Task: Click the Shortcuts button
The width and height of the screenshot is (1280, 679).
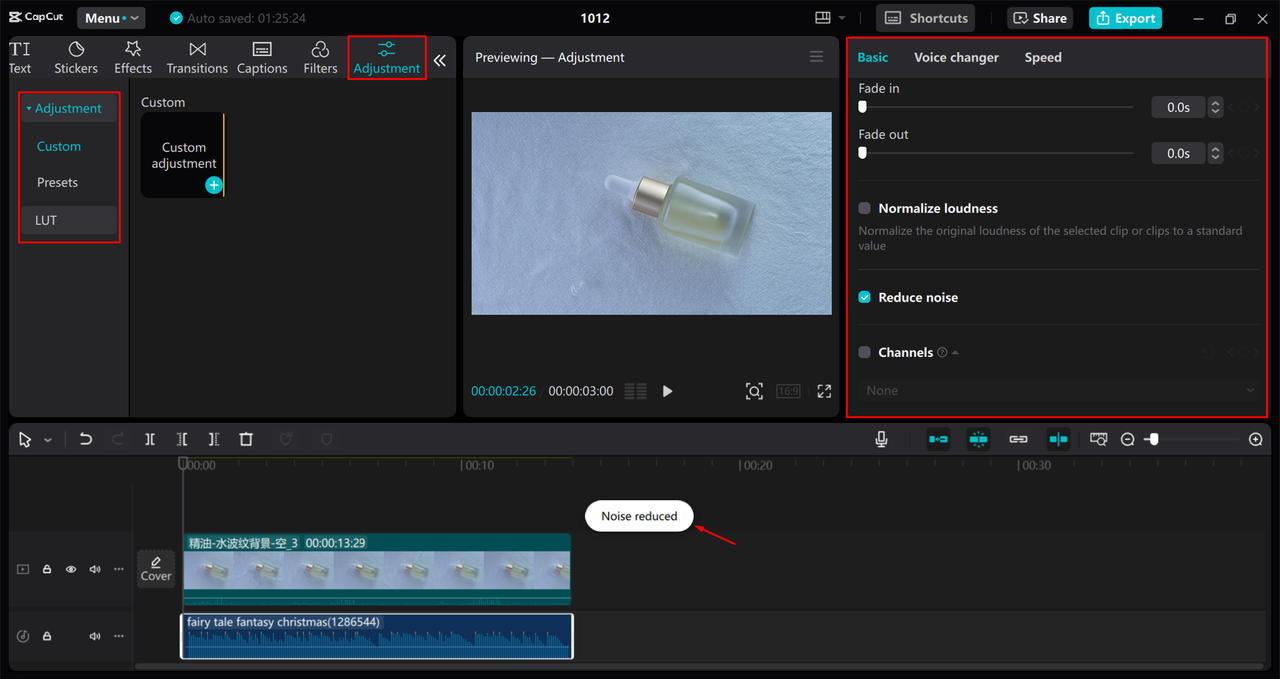Action: tap(926, 18)
